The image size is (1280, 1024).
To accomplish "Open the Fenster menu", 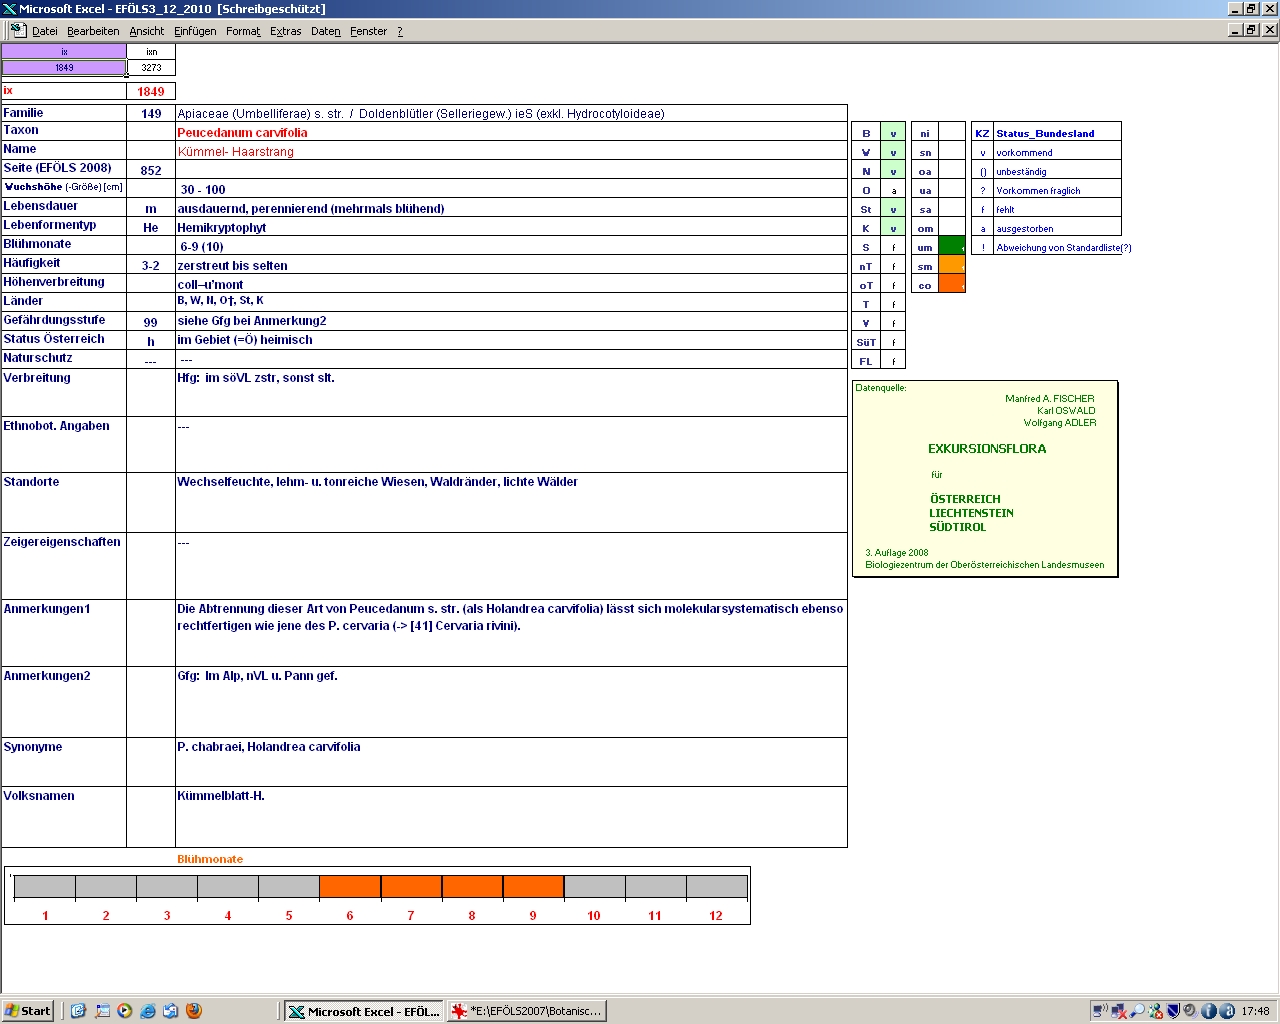I will (368, 31).
